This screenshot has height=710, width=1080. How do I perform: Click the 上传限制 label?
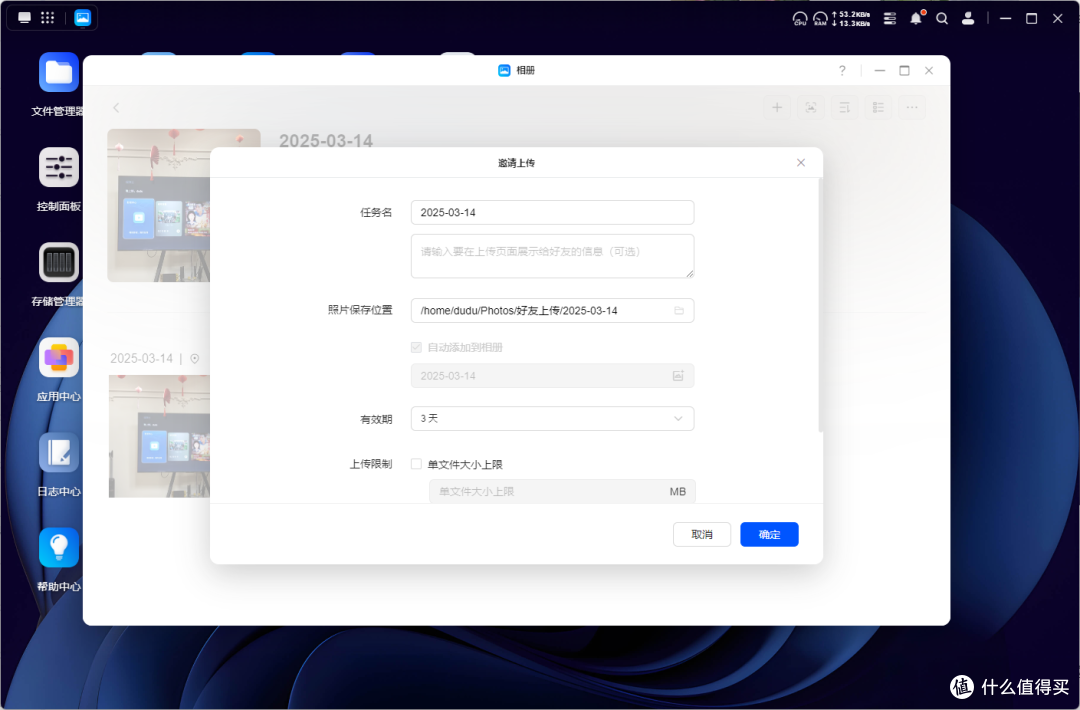tap(371, 464)
